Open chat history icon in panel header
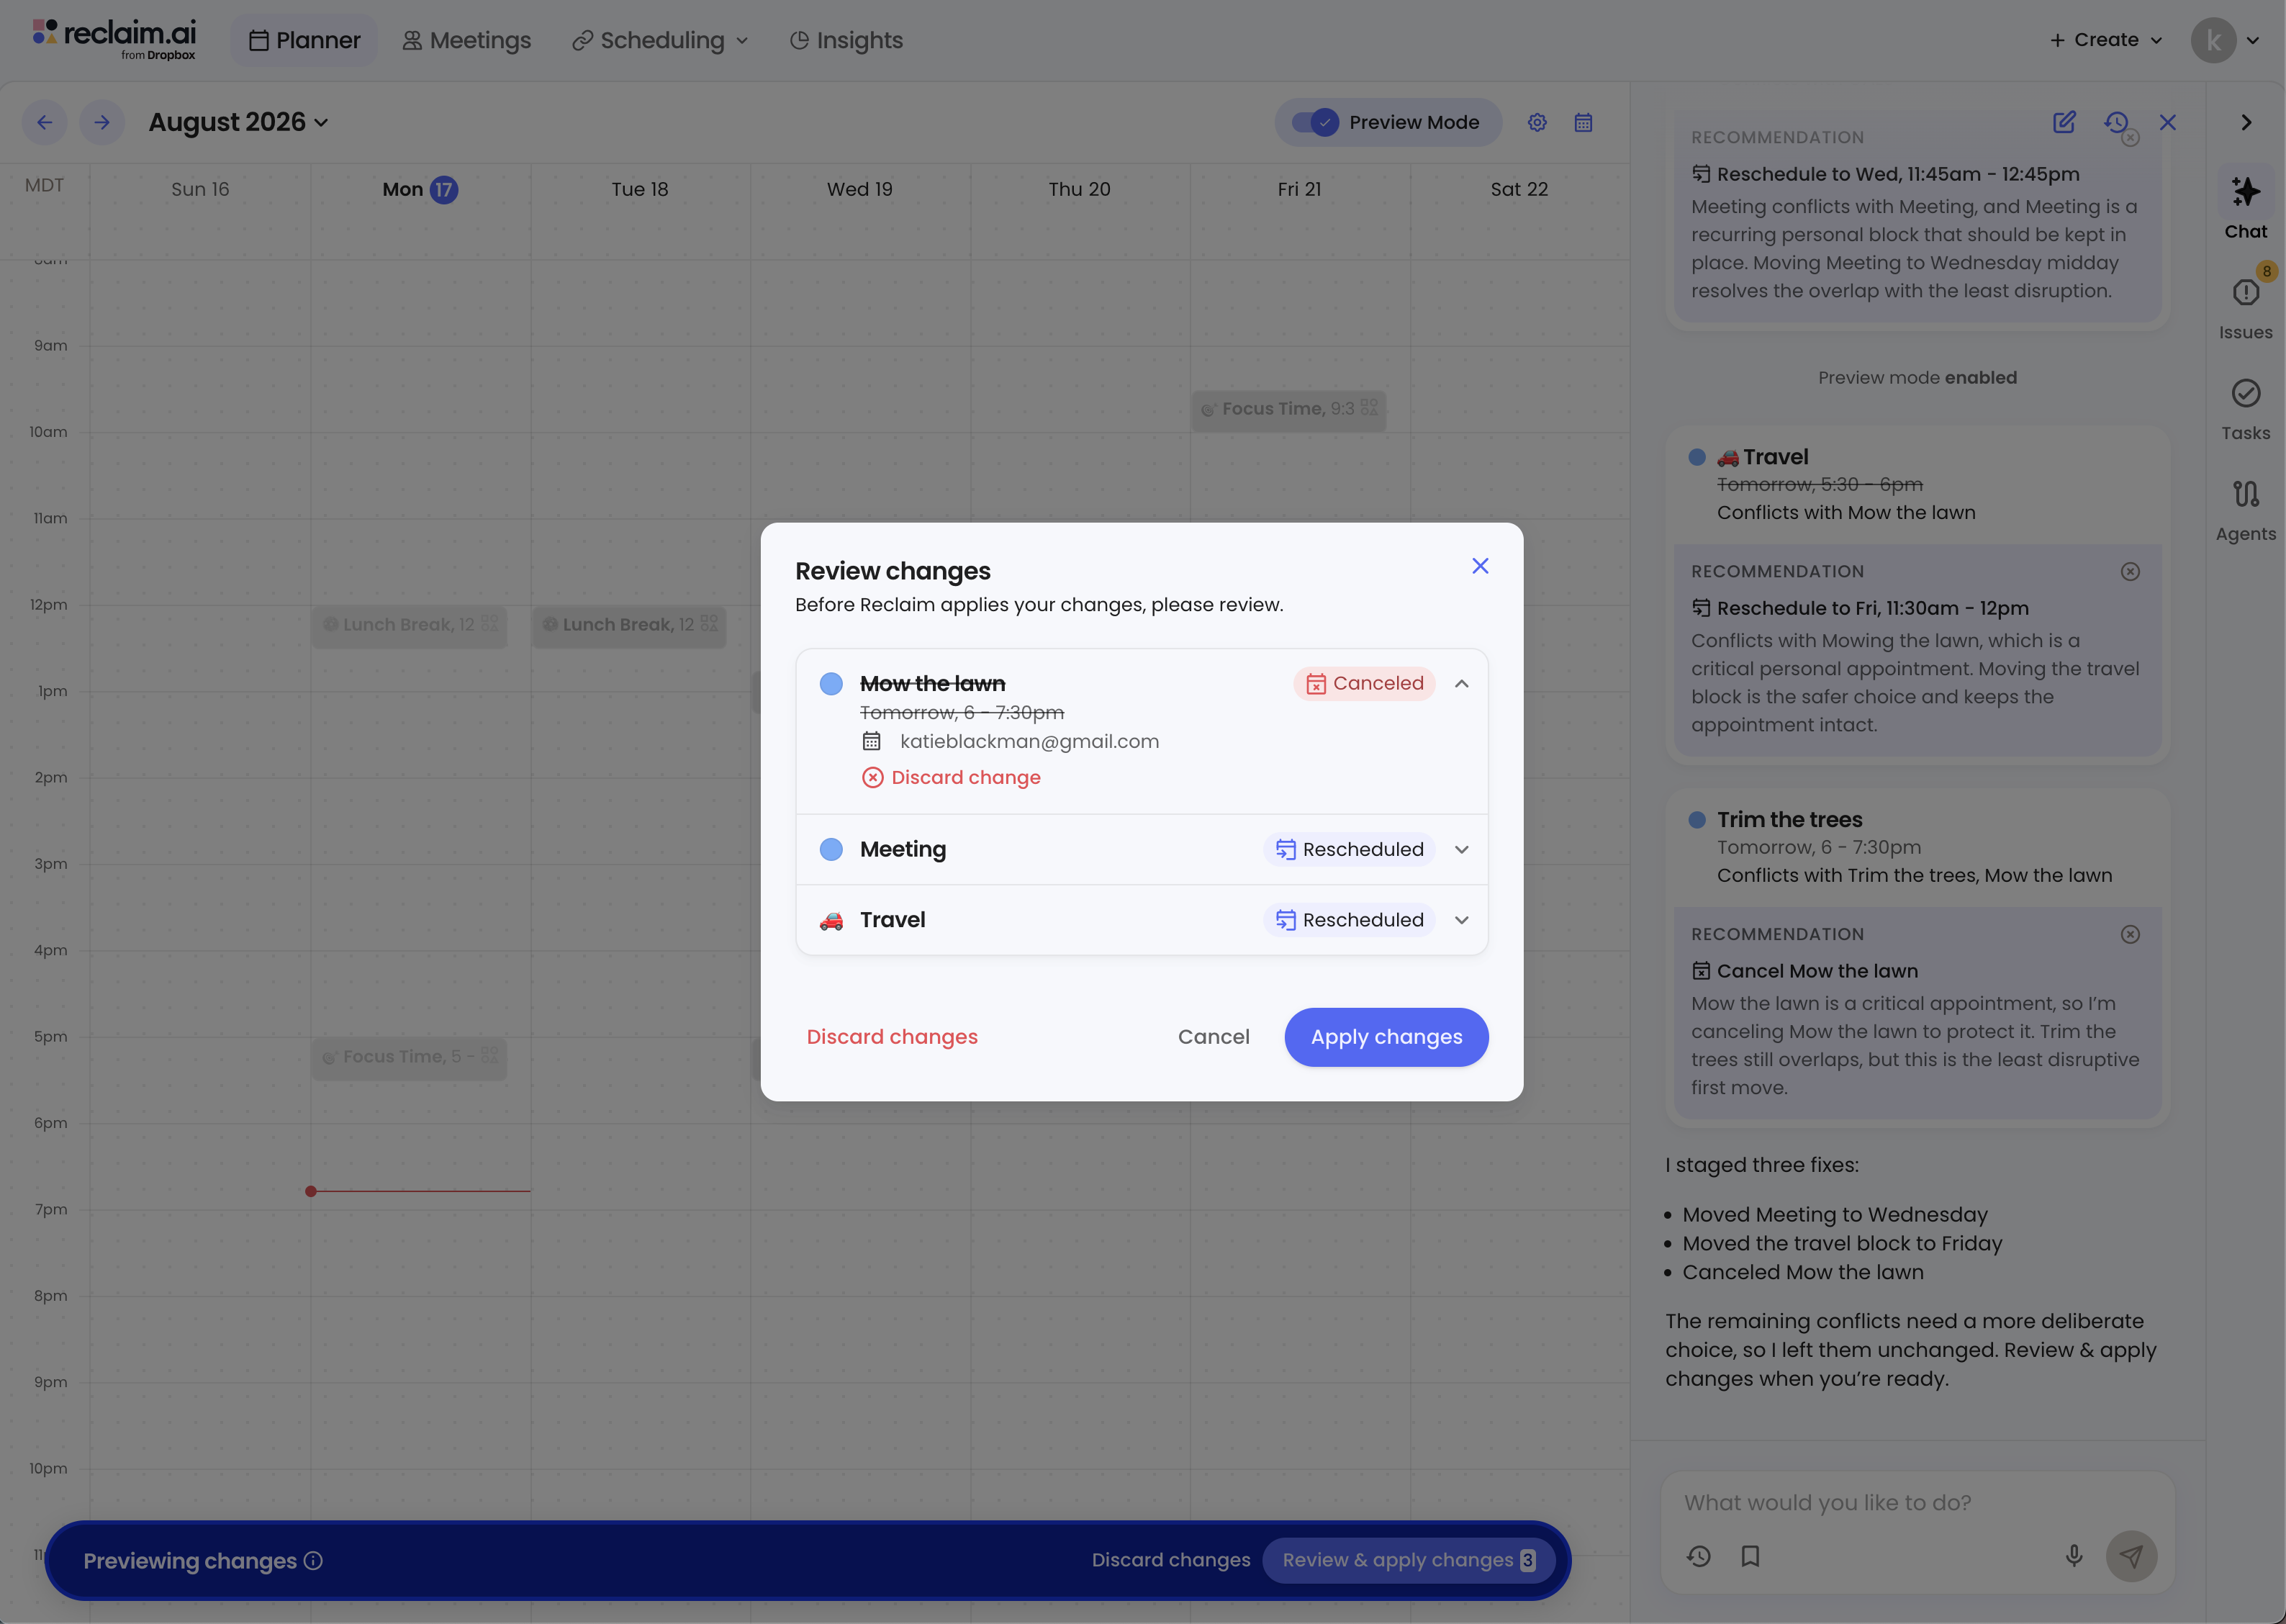 (x=2115, y=122)
